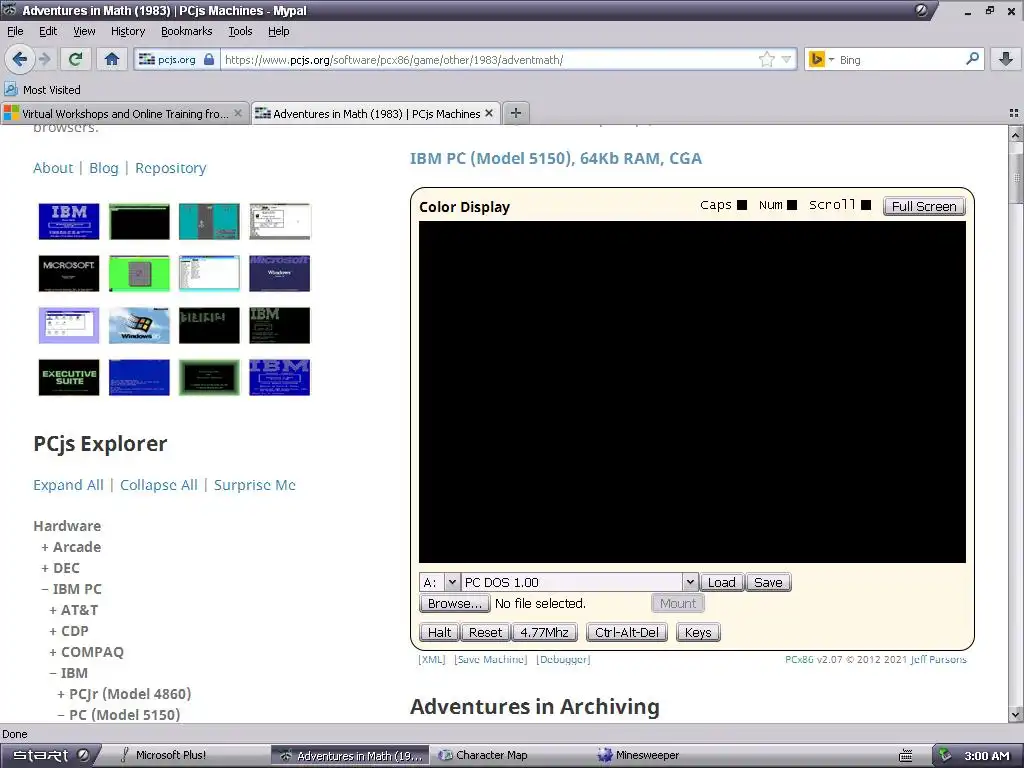This screenshot has height=768, width=1024.
Task: Reset the emulated machine
Action: pyautogui.click(x=485, y=632)
